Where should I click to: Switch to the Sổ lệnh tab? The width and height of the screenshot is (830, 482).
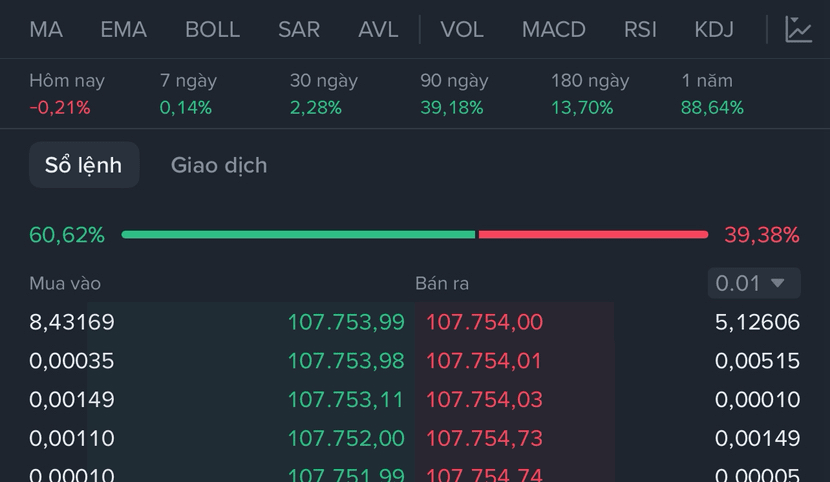(83, 165)
